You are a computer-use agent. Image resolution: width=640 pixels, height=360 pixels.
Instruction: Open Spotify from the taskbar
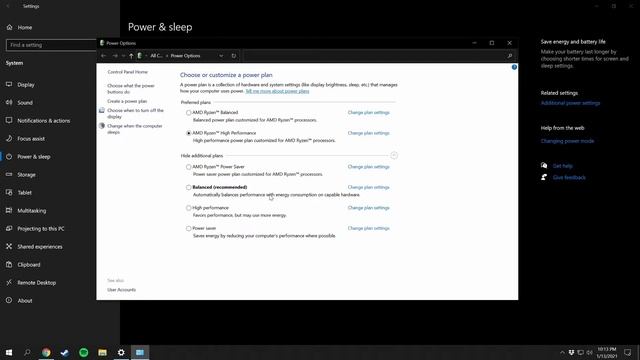coord(84,352)
